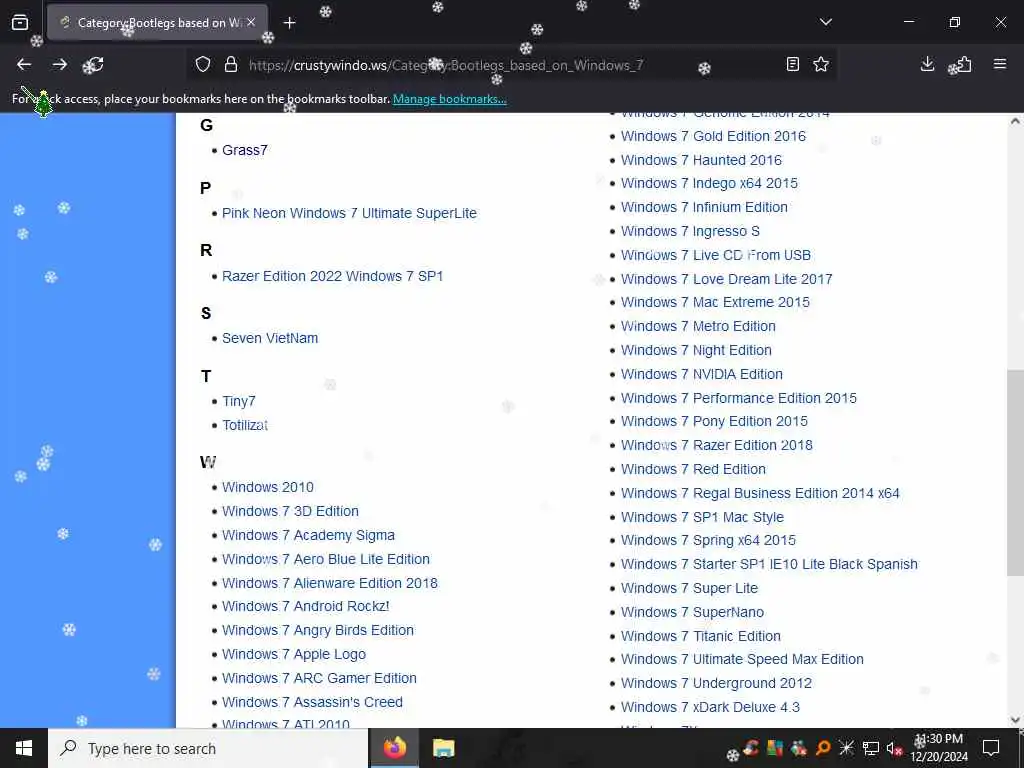Image resolution: width=1024 pixels, height=768 pixels.
Task: Open Windows 7 Titanic Edition link
Action: click(701, 636)
